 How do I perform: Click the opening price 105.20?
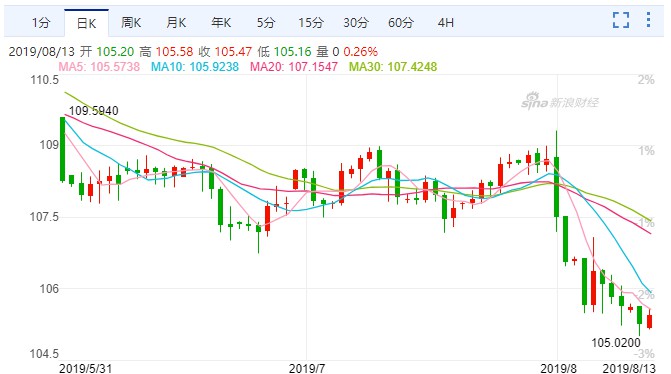click(x=115, y=52)
